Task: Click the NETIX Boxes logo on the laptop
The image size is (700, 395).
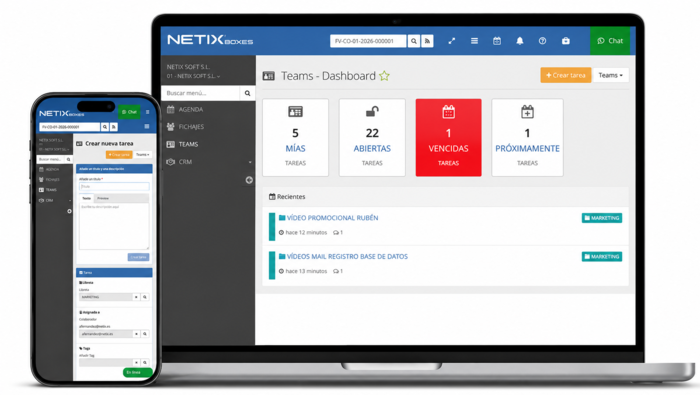Action: (x=210, y=40)
